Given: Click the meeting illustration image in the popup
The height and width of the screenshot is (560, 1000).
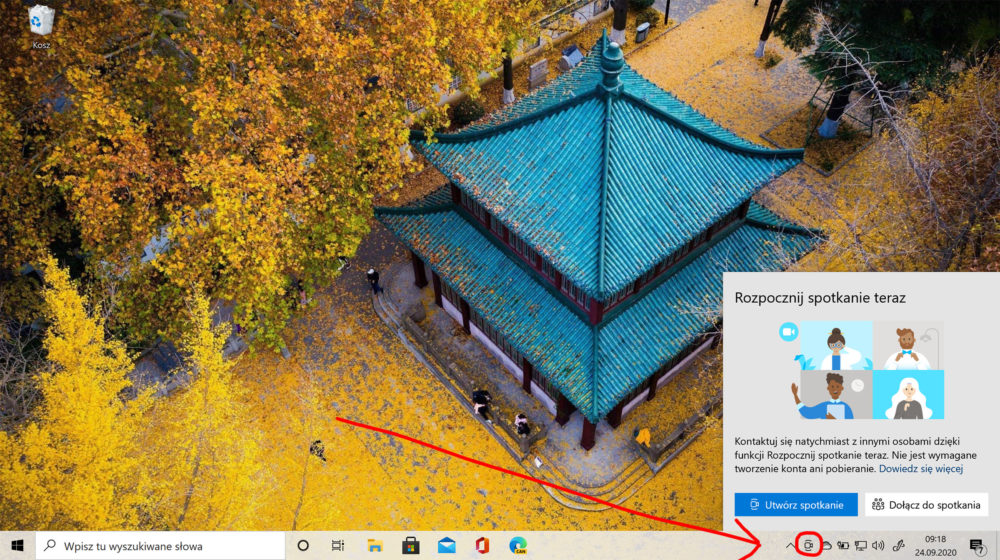Looking at the screenshot, I should point(861,370).
